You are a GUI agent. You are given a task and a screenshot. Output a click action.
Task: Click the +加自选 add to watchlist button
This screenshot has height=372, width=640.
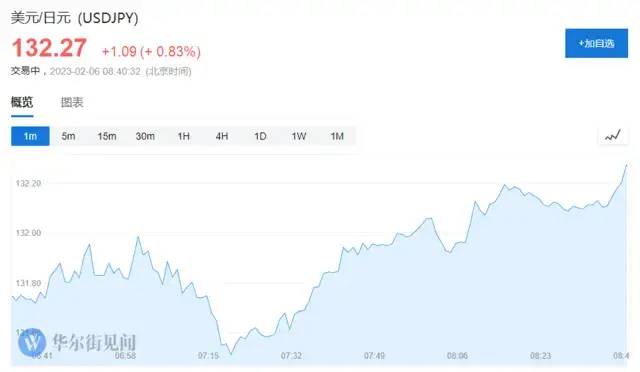[x=596, y=43]
